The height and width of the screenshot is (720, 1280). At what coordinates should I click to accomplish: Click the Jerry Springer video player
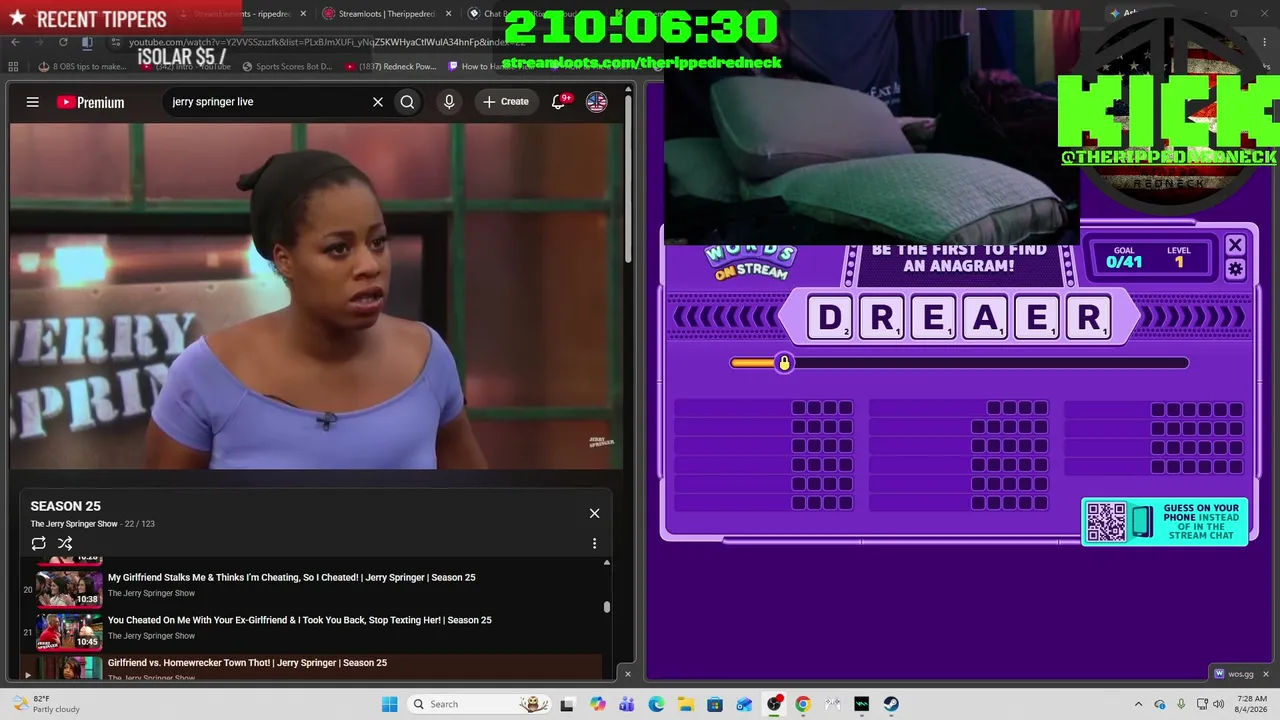point(316,296)
